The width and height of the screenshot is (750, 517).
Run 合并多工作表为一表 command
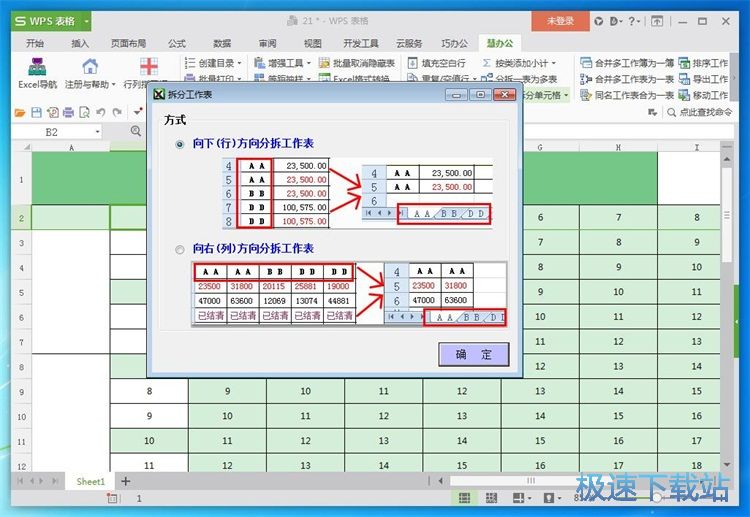coord(627,79)
